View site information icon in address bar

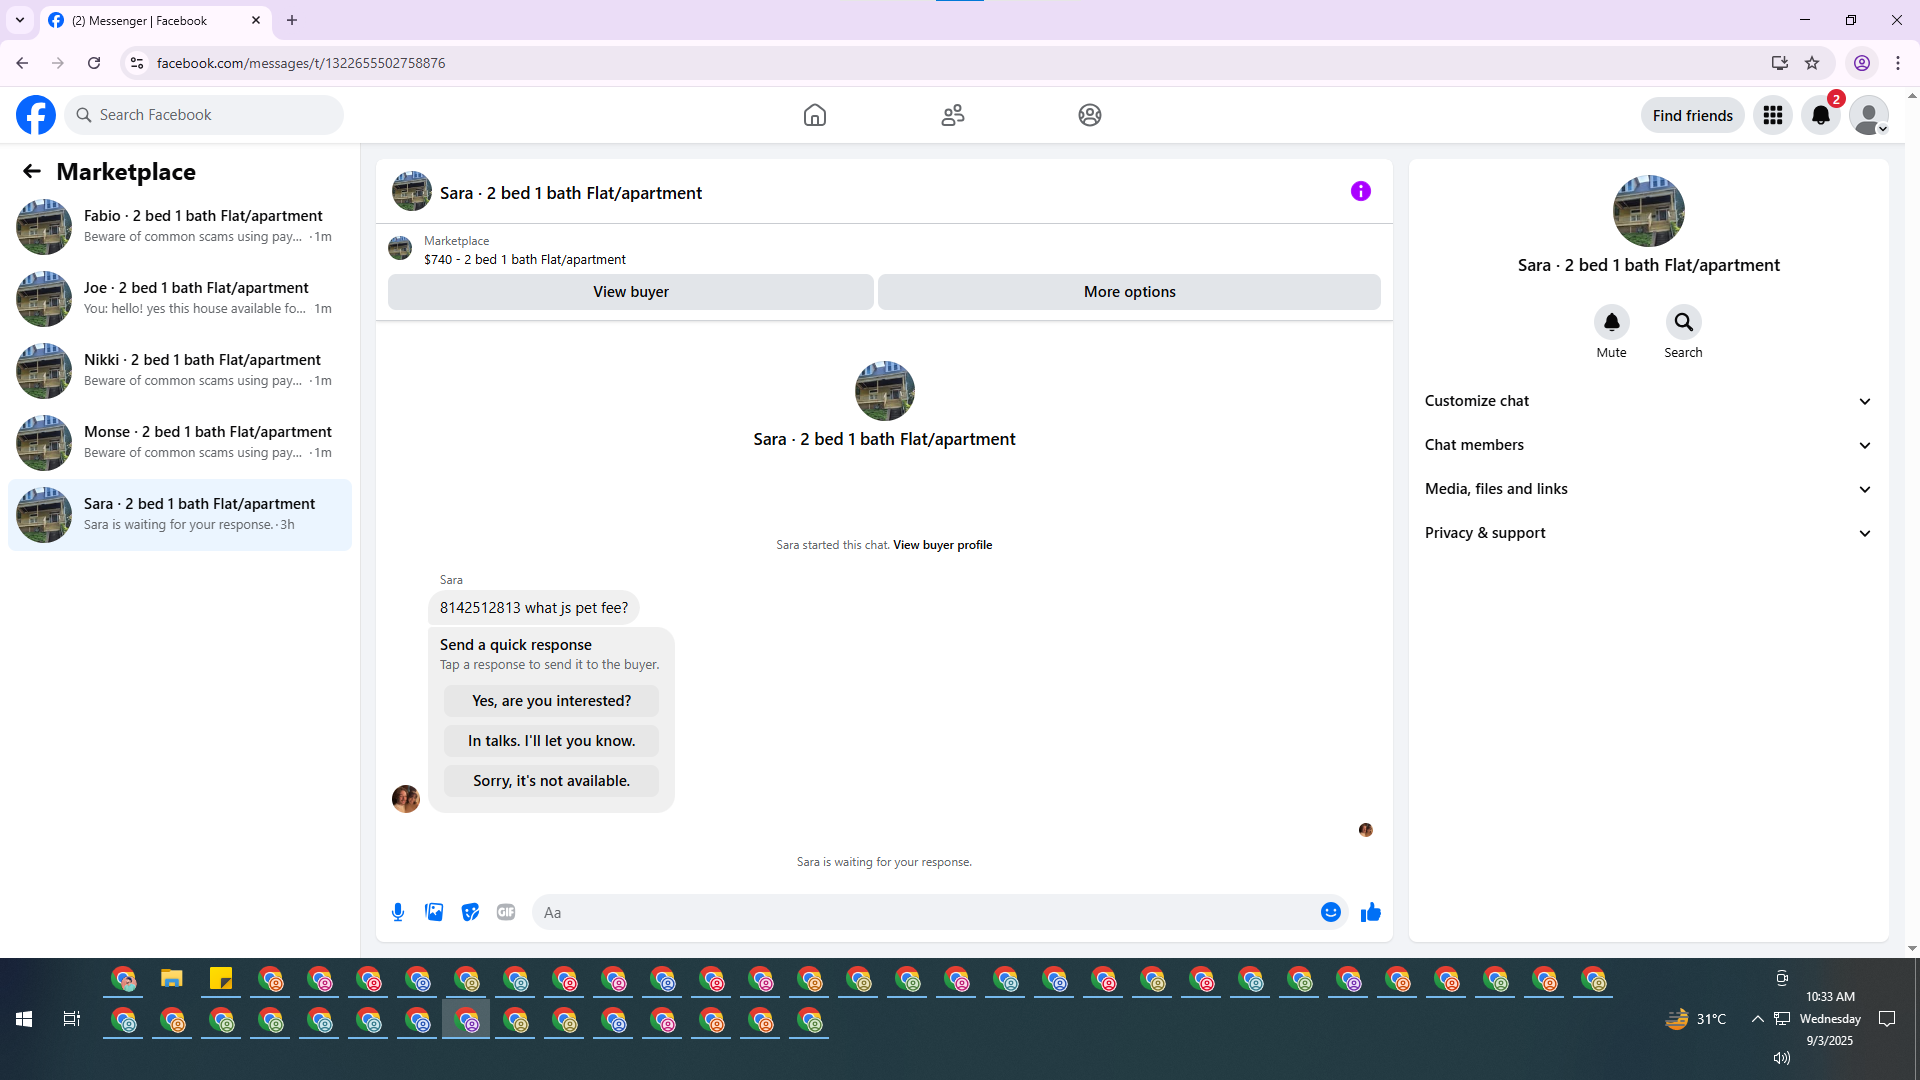[137, 63]
